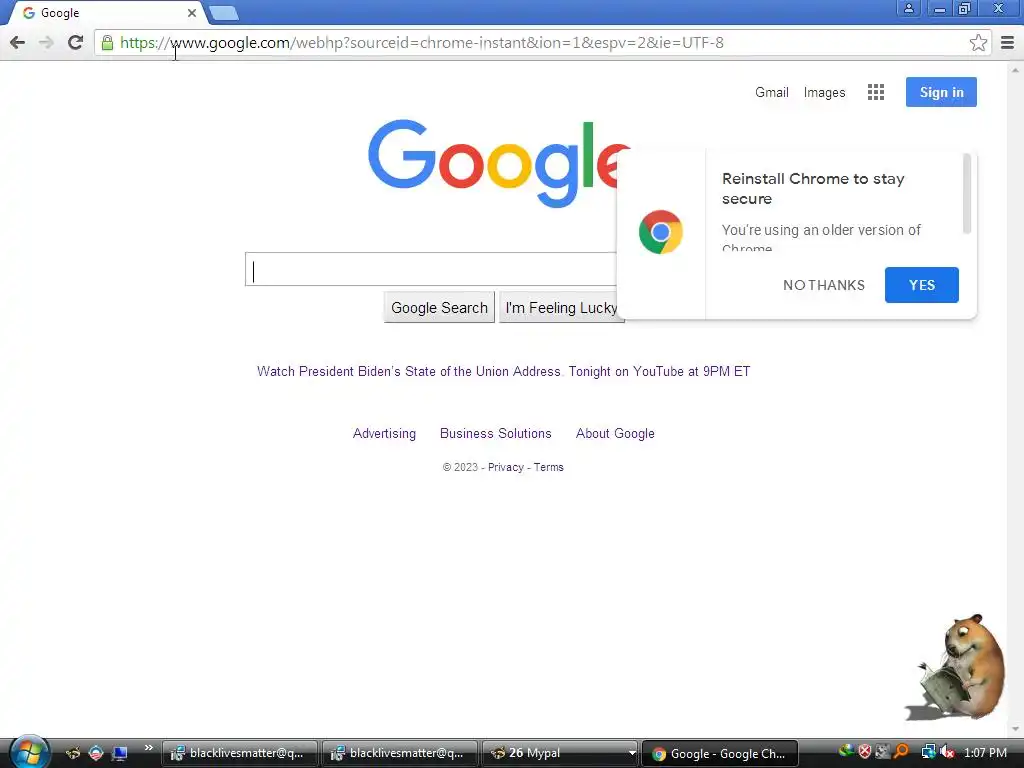Click the Chrome profile person icon

click(x=908, y=8)
